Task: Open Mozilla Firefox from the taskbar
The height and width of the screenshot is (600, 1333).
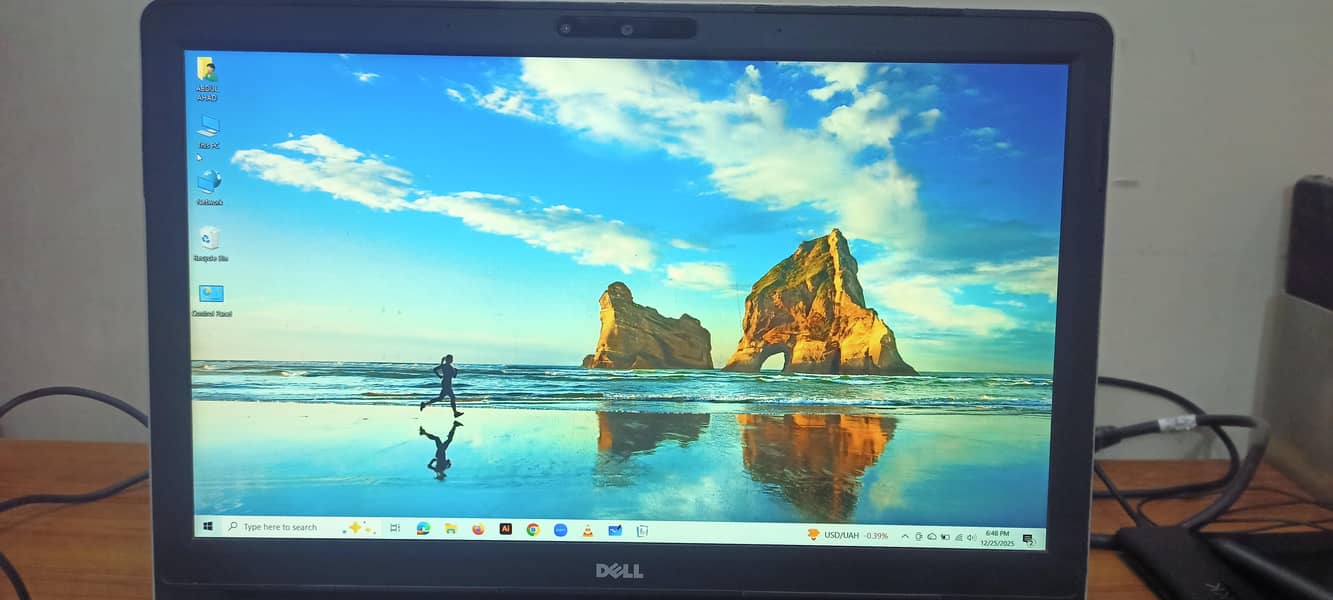Action: [478, 527]
